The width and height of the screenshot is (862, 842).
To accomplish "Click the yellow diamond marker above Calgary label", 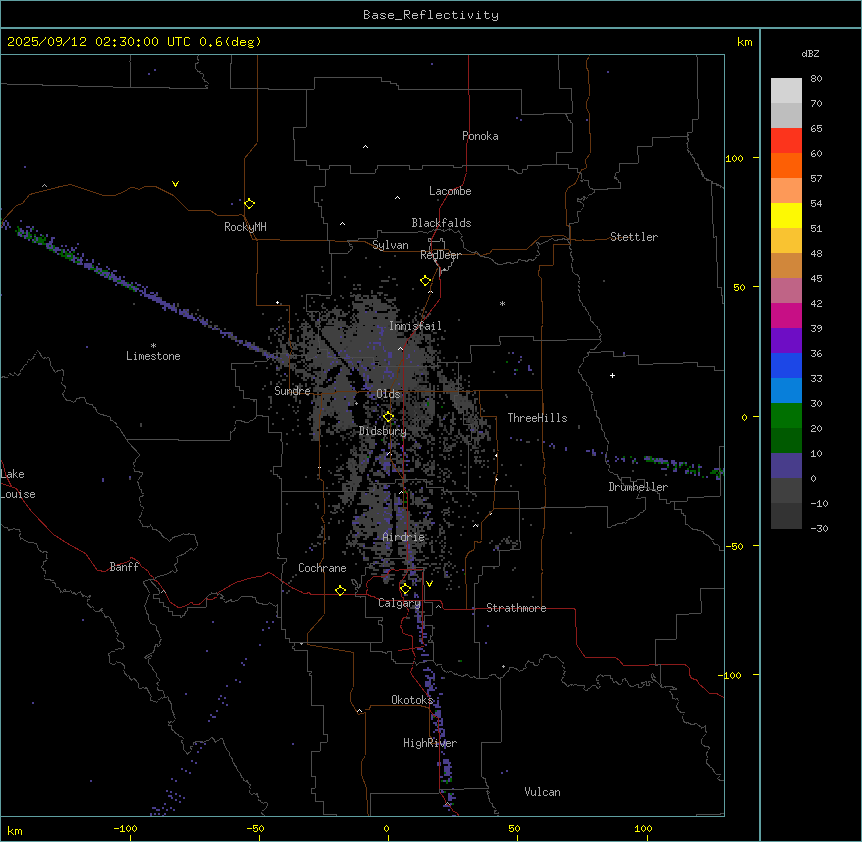I will (405, 589).
